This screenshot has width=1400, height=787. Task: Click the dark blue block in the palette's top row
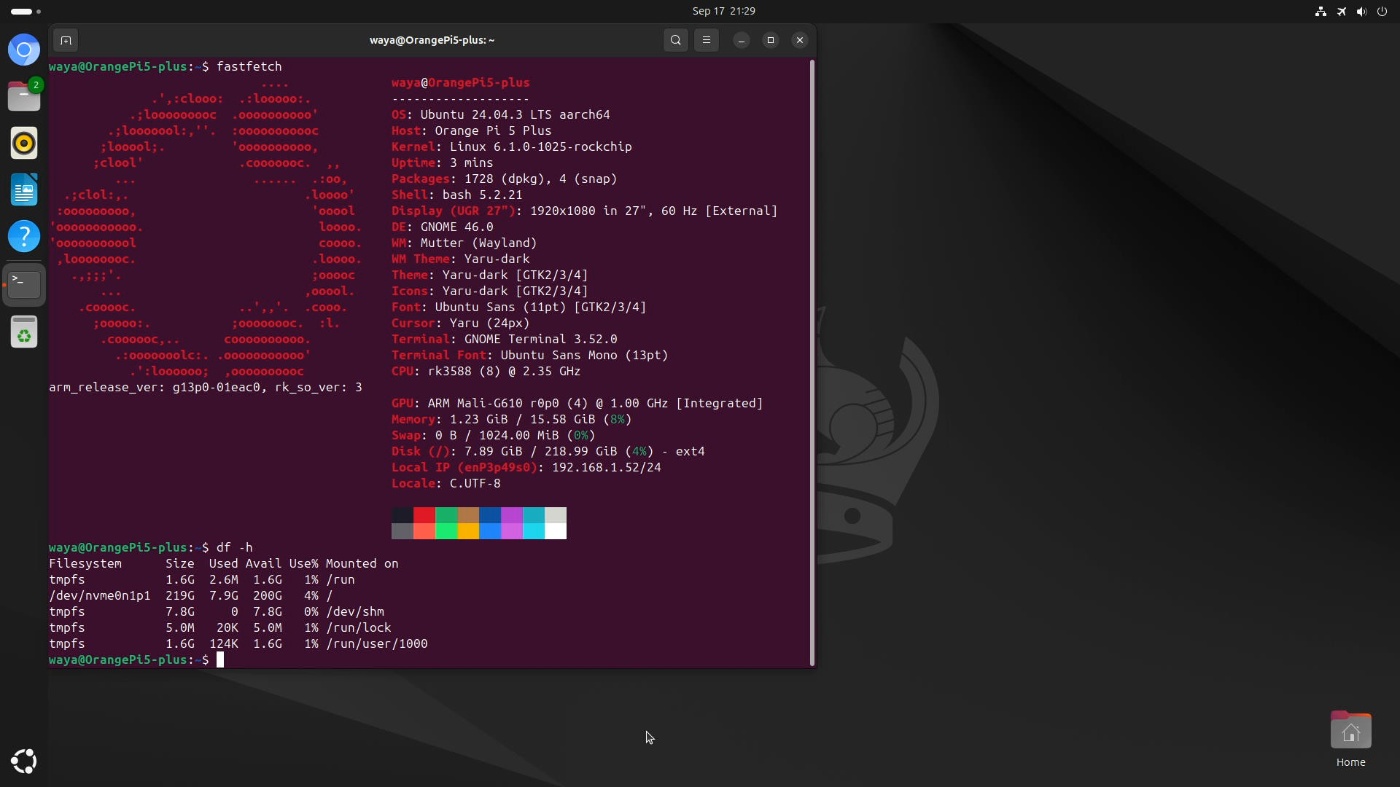(490, 515)
